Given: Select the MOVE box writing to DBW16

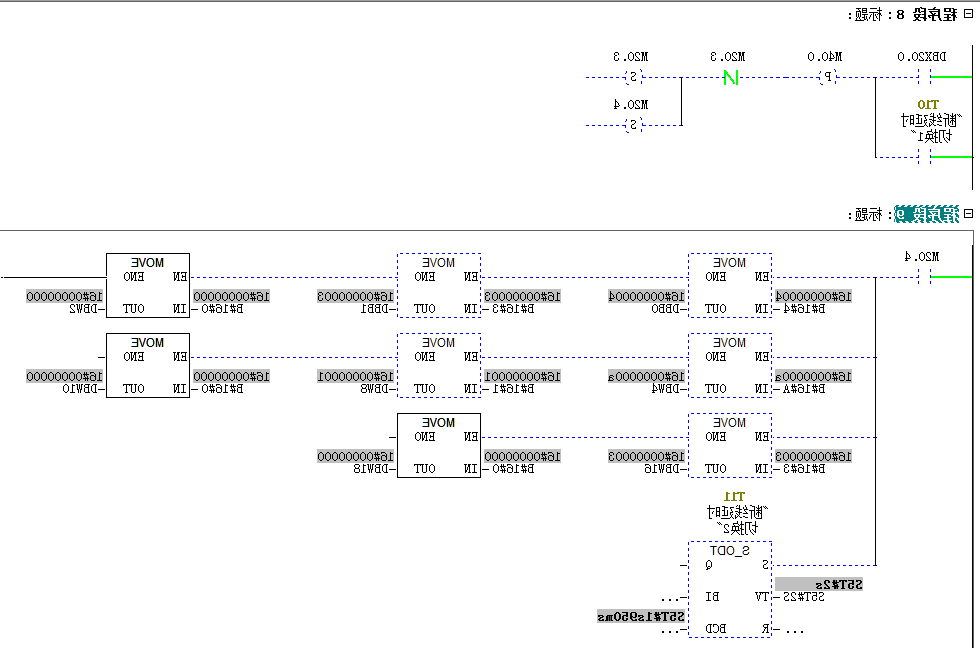Looking at the screenshot, I should pyautogui.click(x=730, y=446).
